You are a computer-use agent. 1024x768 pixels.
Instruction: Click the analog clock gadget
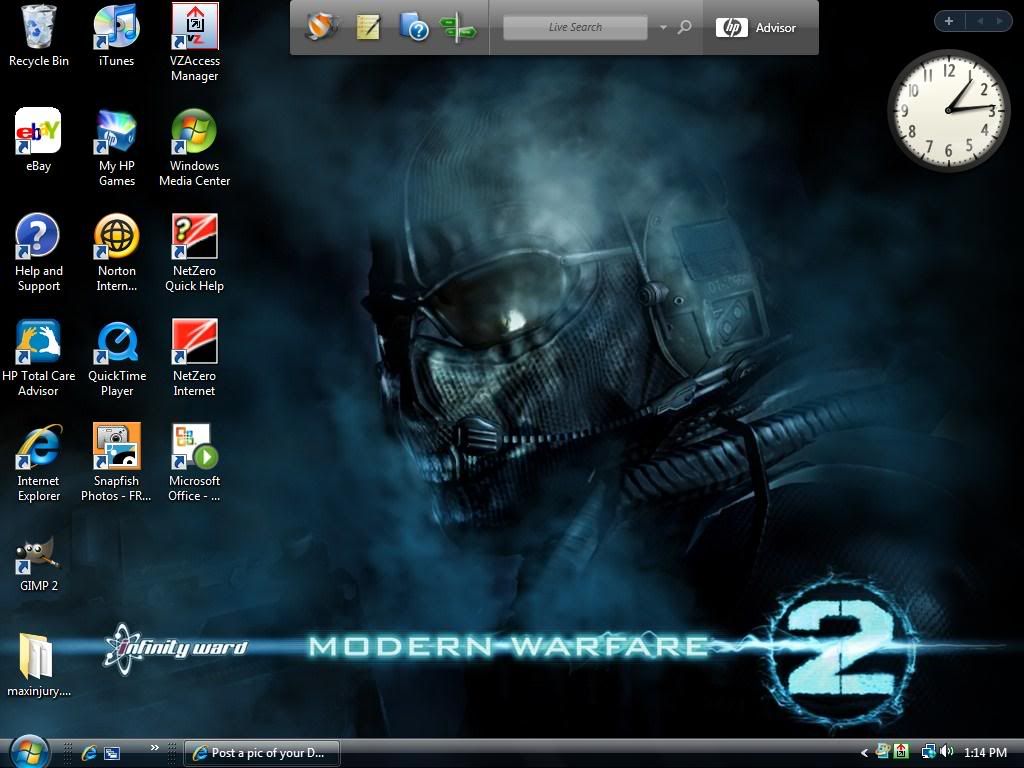pyautogui.click(x=948, y=110)
